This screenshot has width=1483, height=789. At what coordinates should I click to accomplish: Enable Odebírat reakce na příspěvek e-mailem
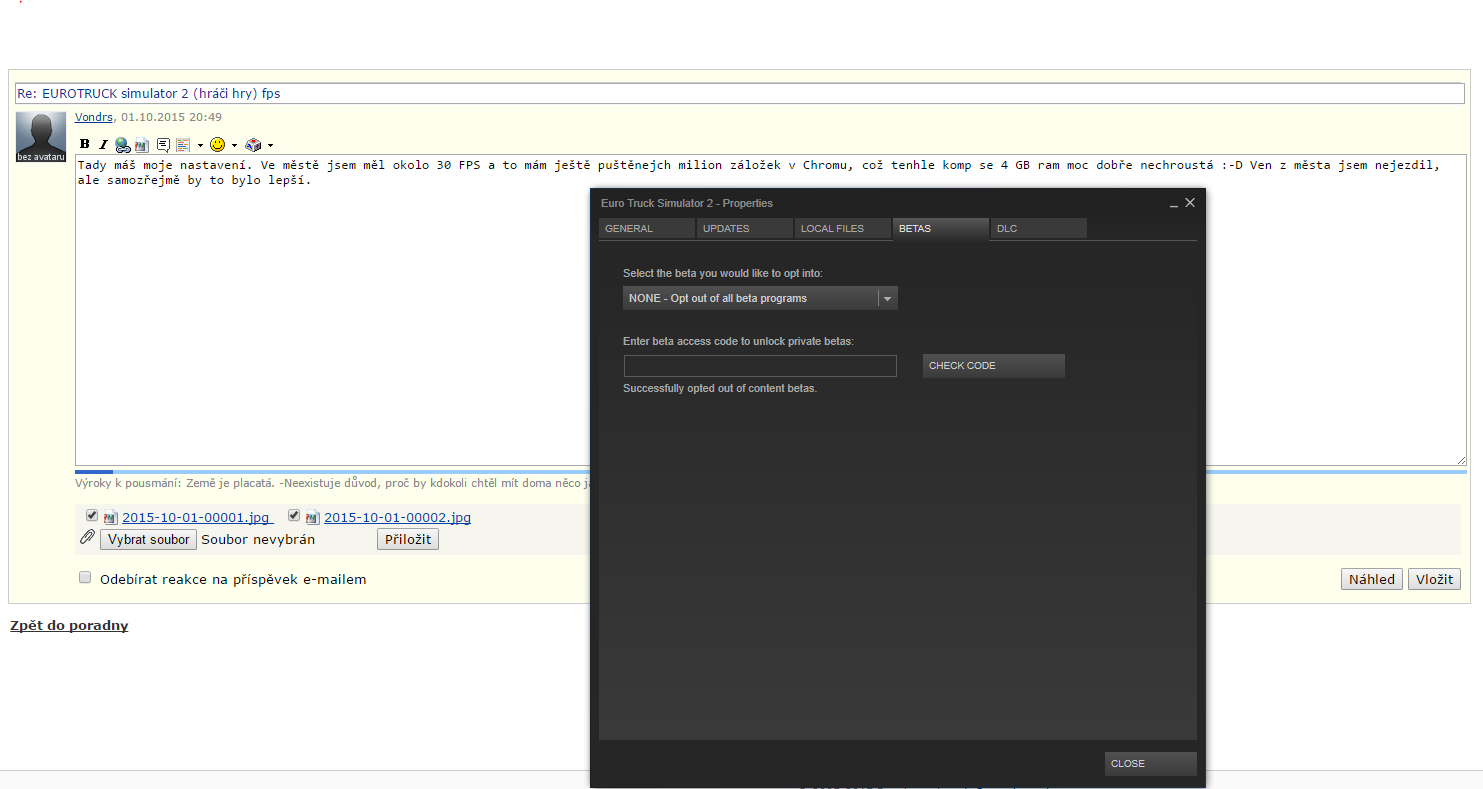coord(85,578)
